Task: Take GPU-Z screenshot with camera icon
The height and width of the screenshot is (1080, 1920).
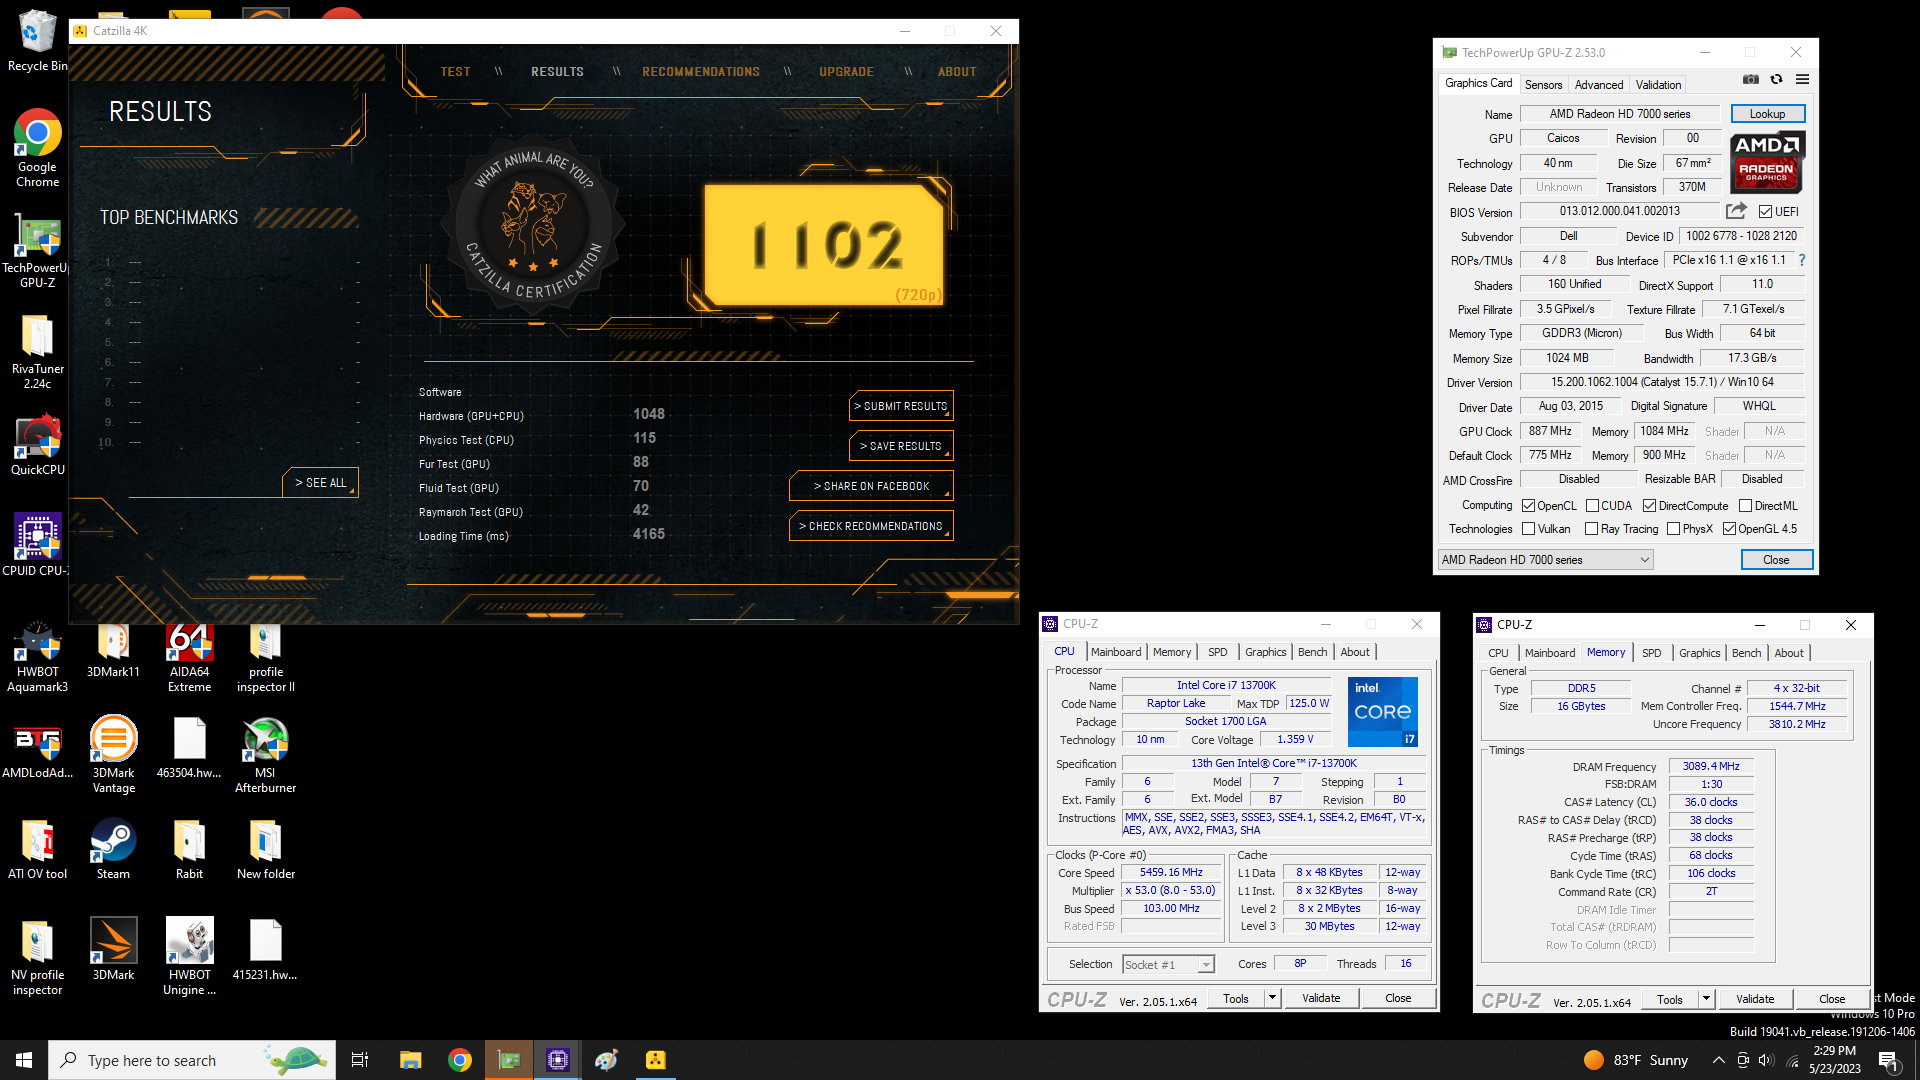Action: 1750,80
